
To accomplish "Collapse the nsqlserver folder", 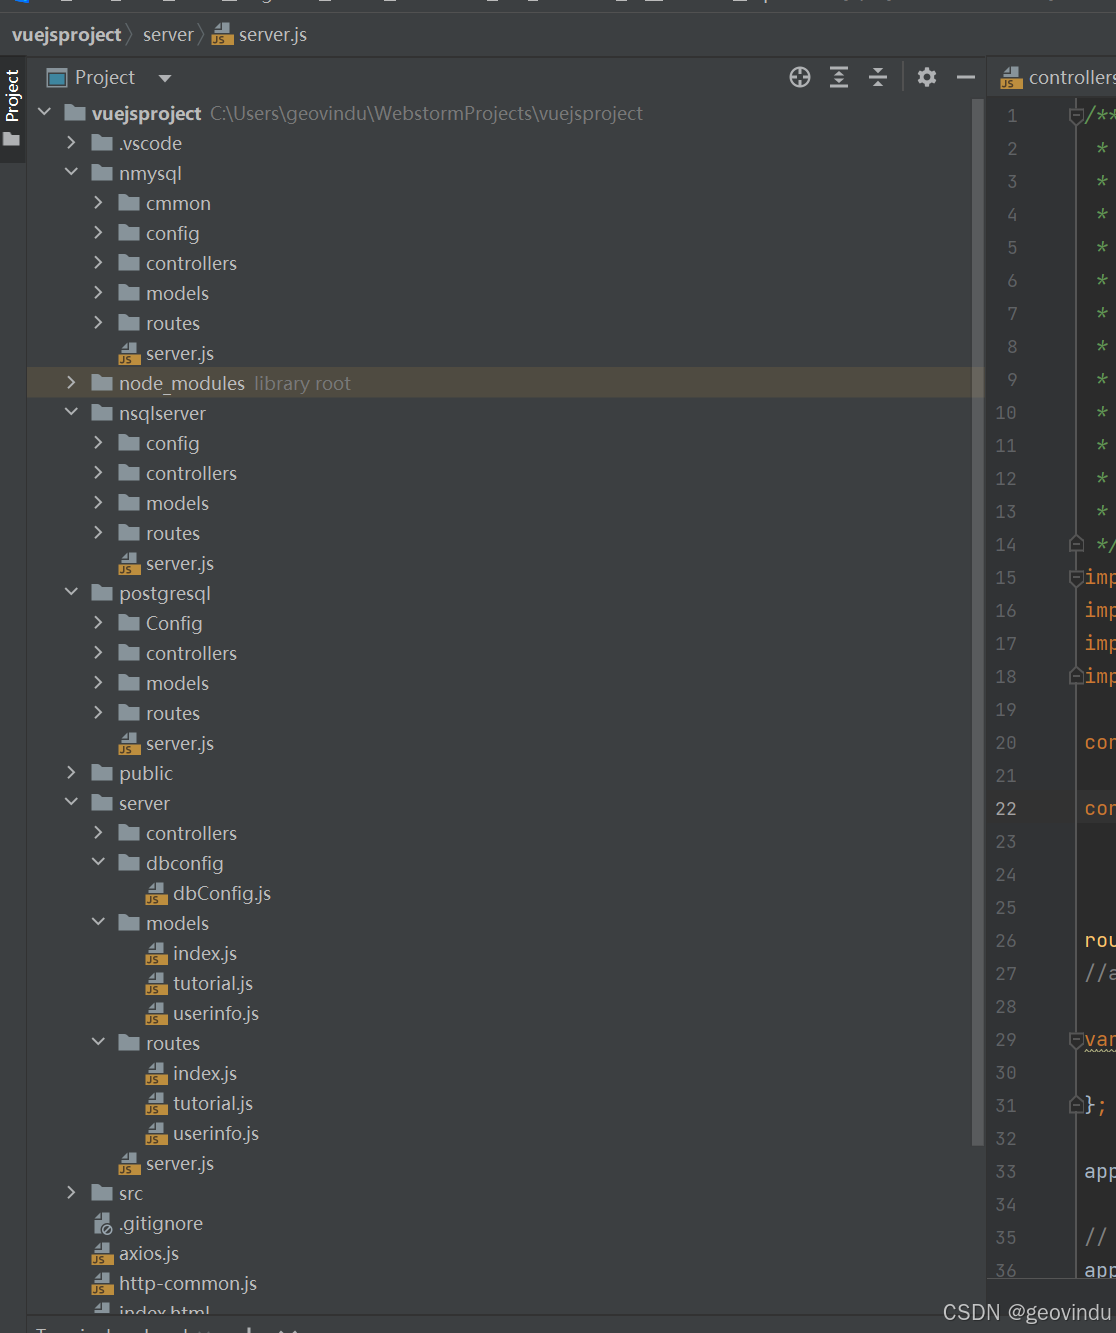I will click(x=71, y=412).
